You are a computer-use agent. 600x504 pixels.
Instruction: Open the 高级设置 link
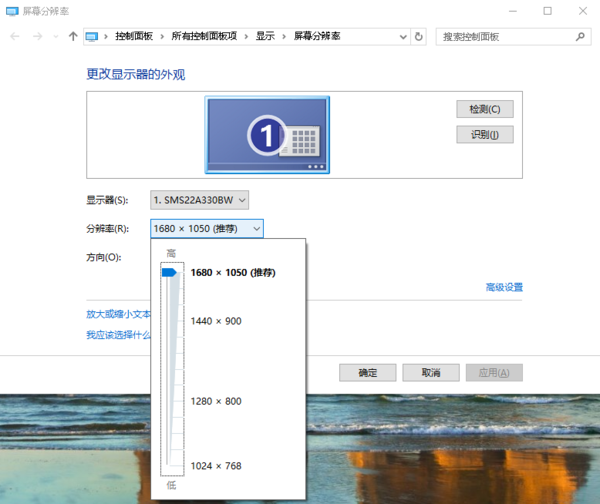pyautogui.click(x=504, y=287)
